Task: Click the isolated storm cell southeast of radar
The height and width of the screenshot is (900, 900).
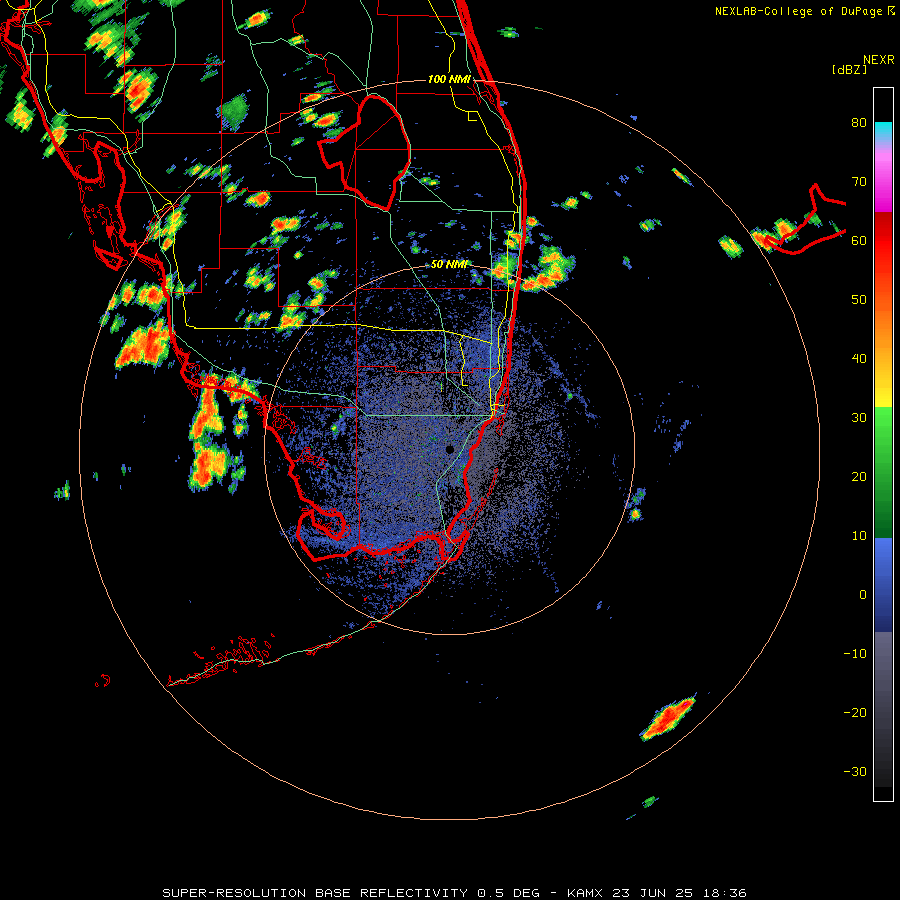Action: point(669,717)
